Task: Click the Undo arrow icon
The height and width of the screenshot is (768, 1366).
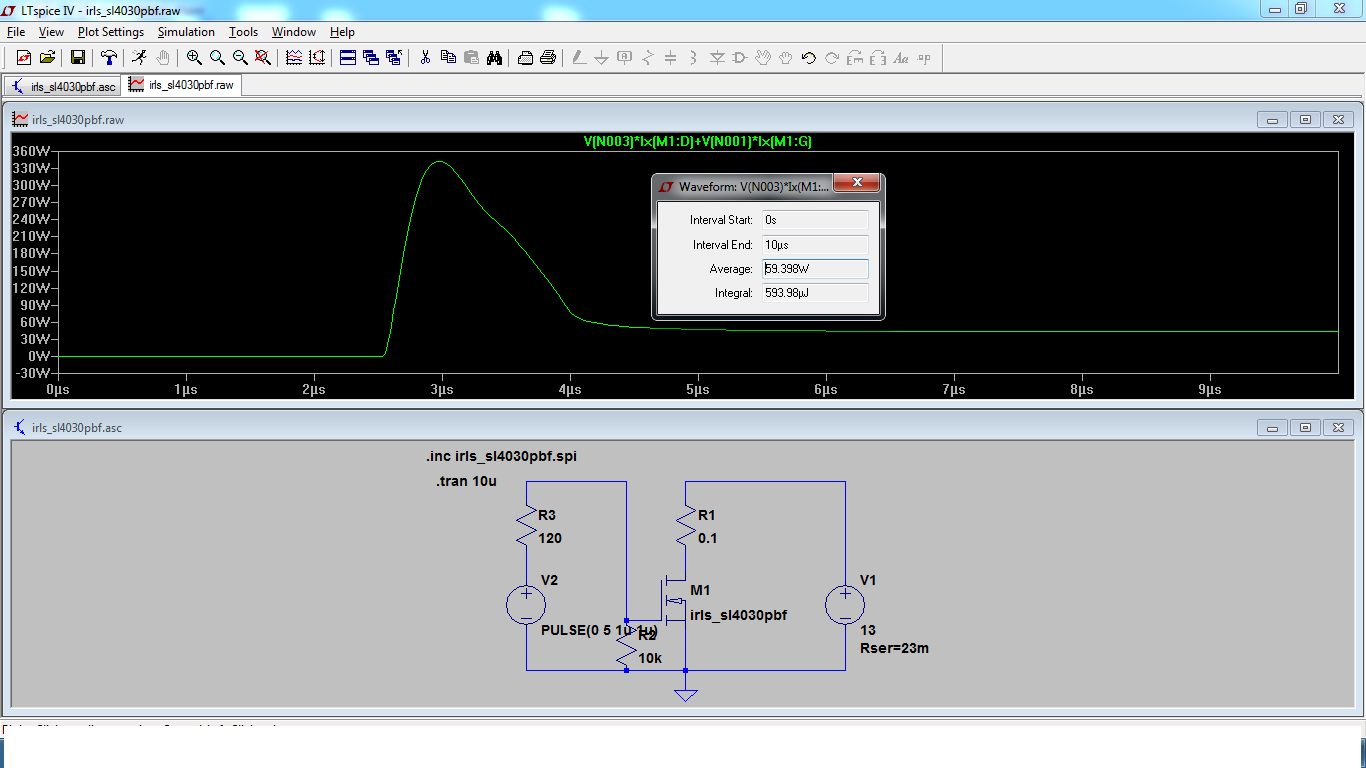Action: [809, 58]
